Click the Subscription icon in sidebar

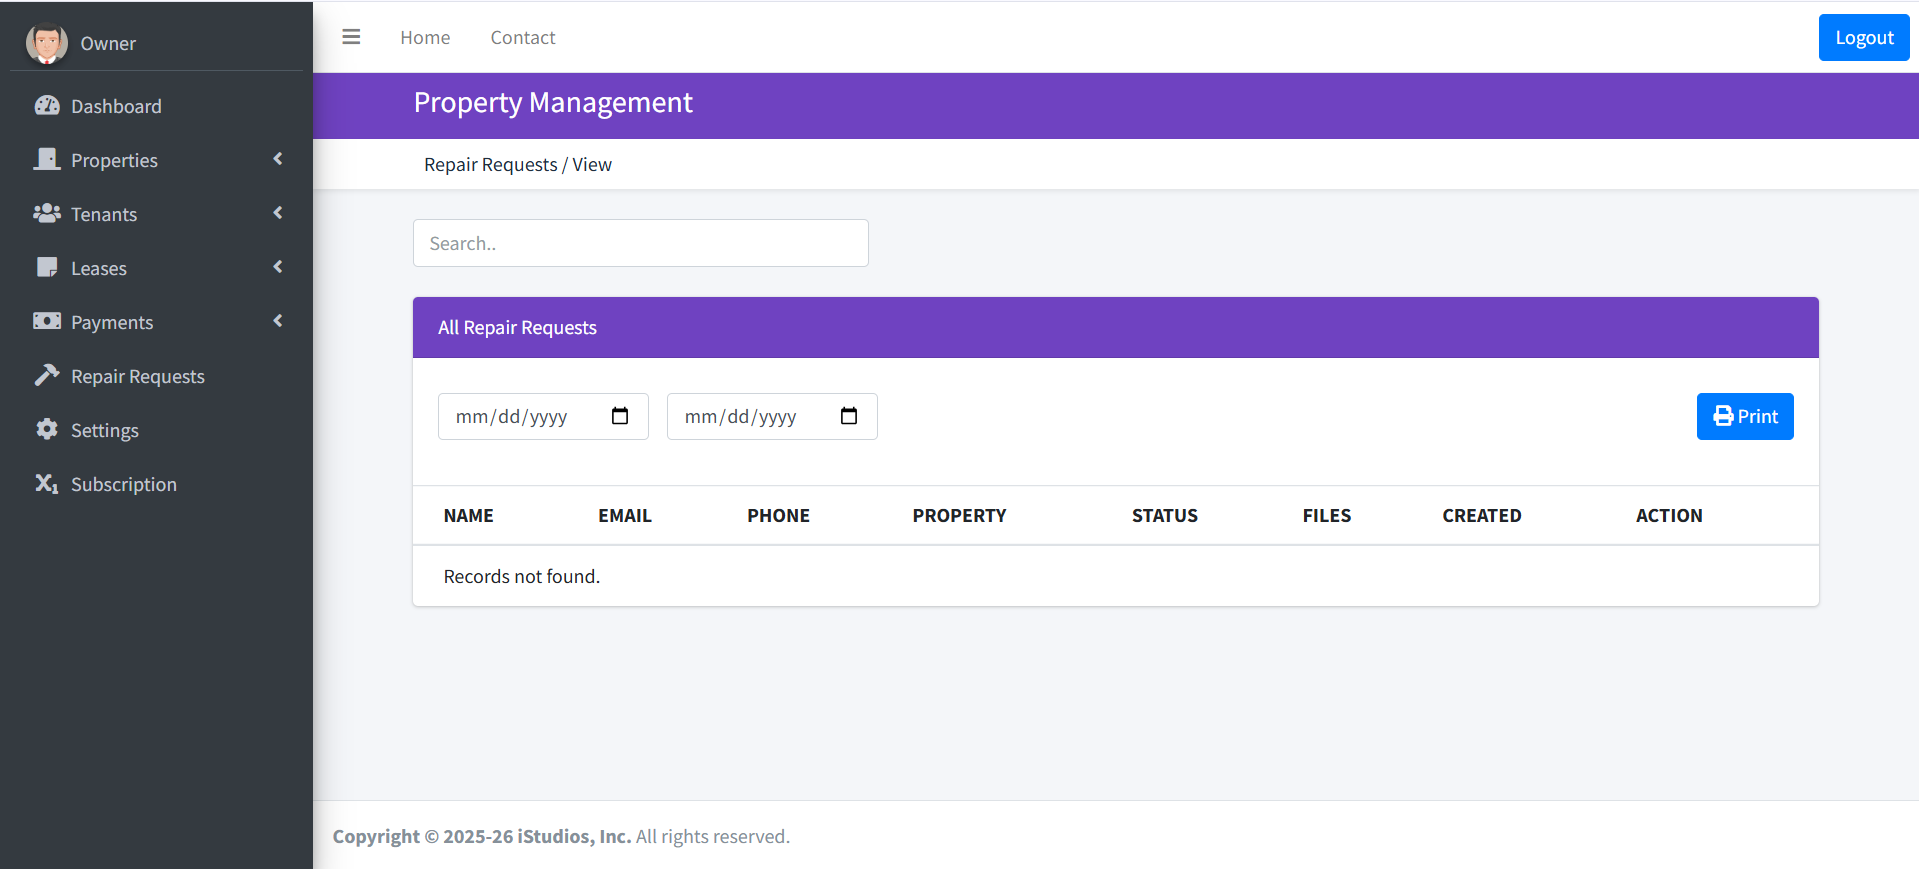47,484
